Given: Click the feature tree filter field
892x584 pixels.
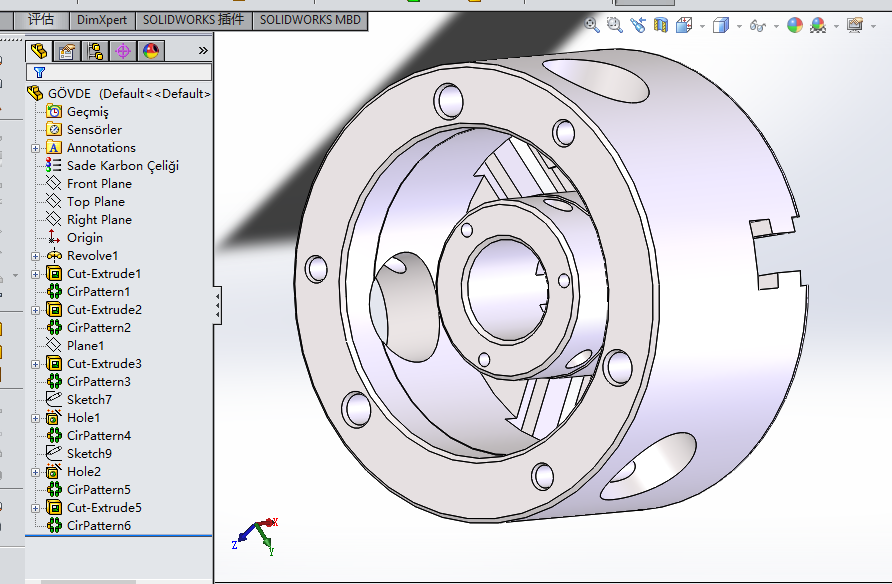Looking at the screenshot, I should click(119, 72).
